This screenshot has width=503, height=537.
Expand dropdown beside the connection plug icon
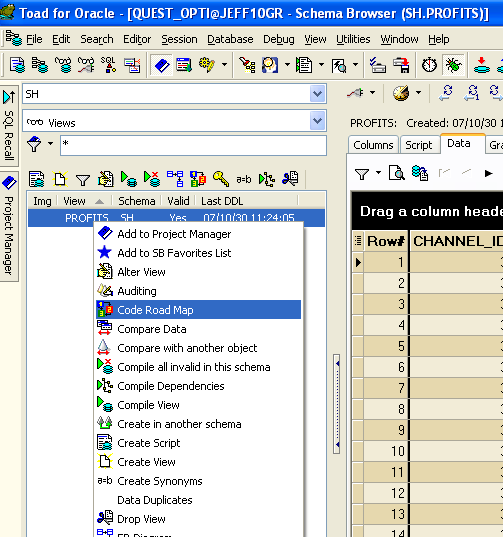pyautogui.click(x=373, y=92)
